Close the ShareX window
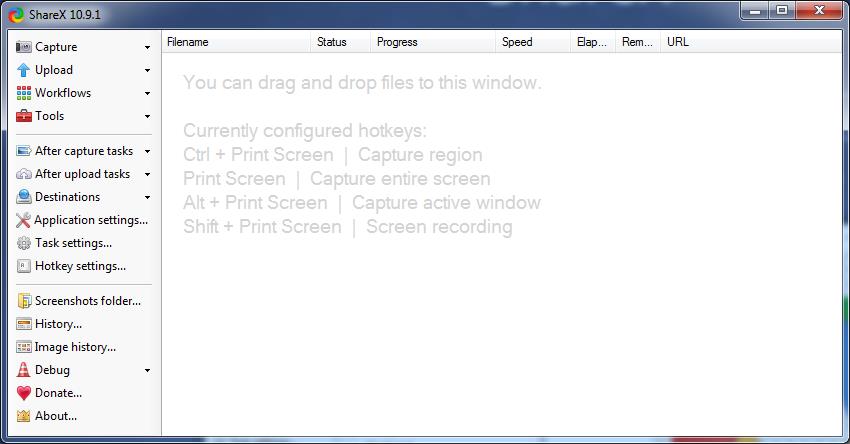Screen dimensions: 850x444 click(819, 10)
